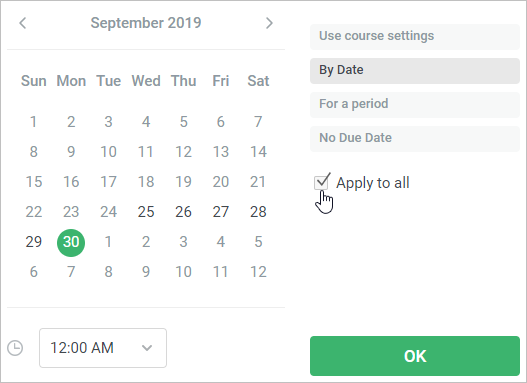
Task: Select Use course settings option
Action: 415,37
